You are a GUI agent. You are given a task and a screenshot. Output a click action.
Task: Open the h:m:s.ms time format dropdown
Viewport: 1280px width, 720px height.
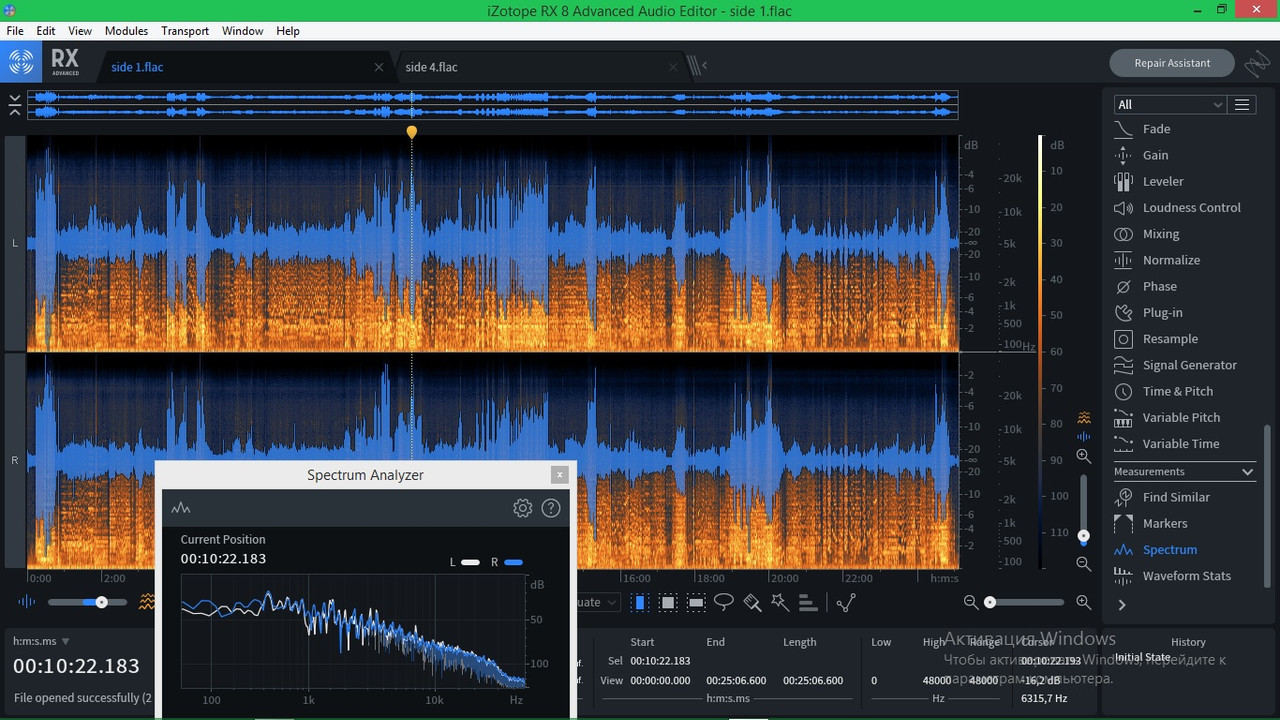click(x=41, y=641)
